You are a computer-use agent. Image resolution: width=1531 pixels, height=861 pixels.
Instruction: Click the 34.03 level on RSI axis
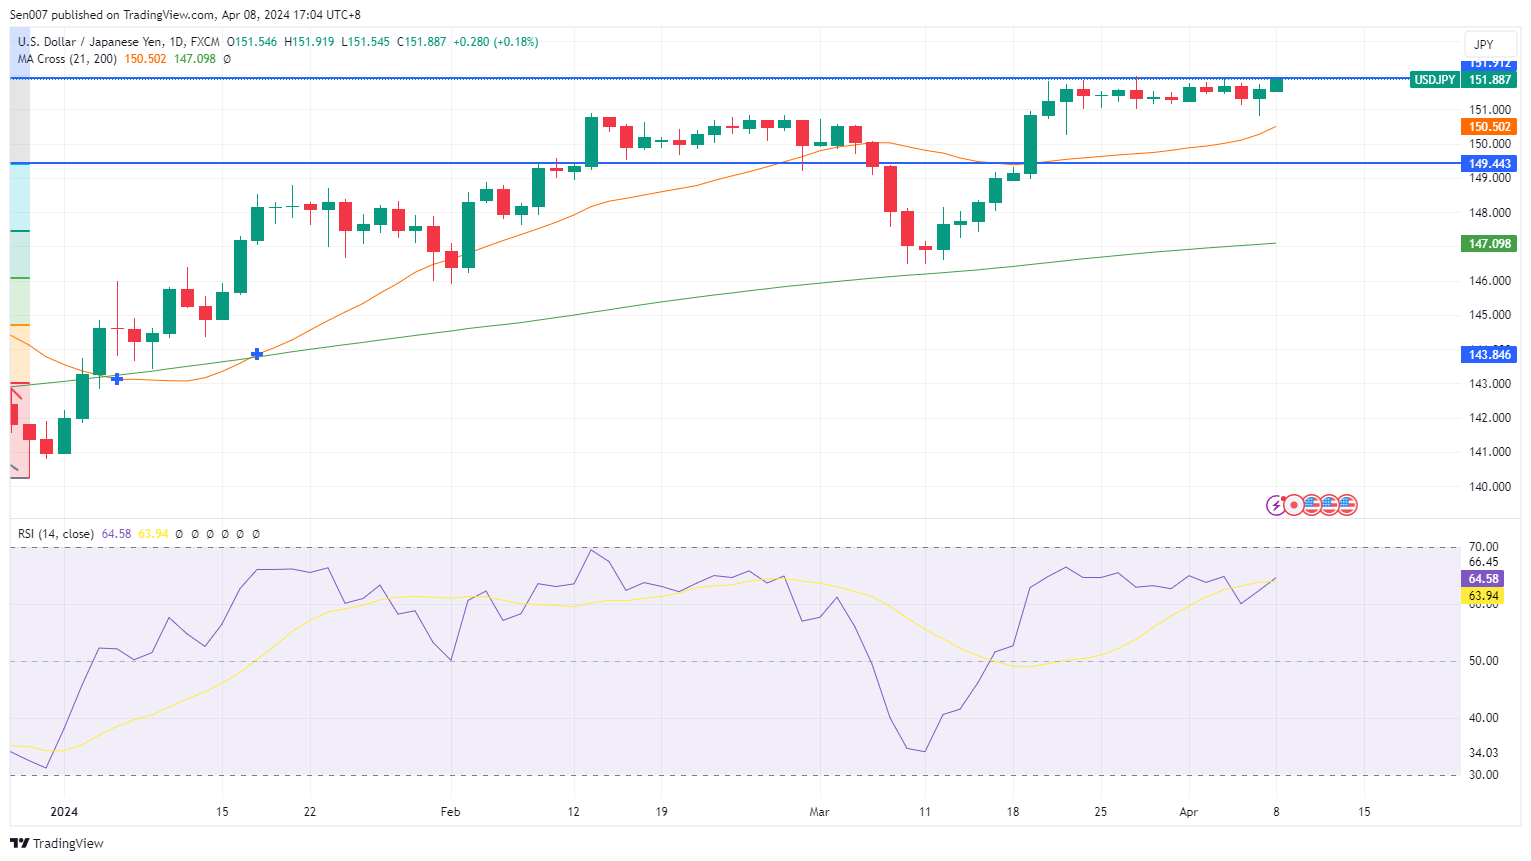coord(1483,753)
